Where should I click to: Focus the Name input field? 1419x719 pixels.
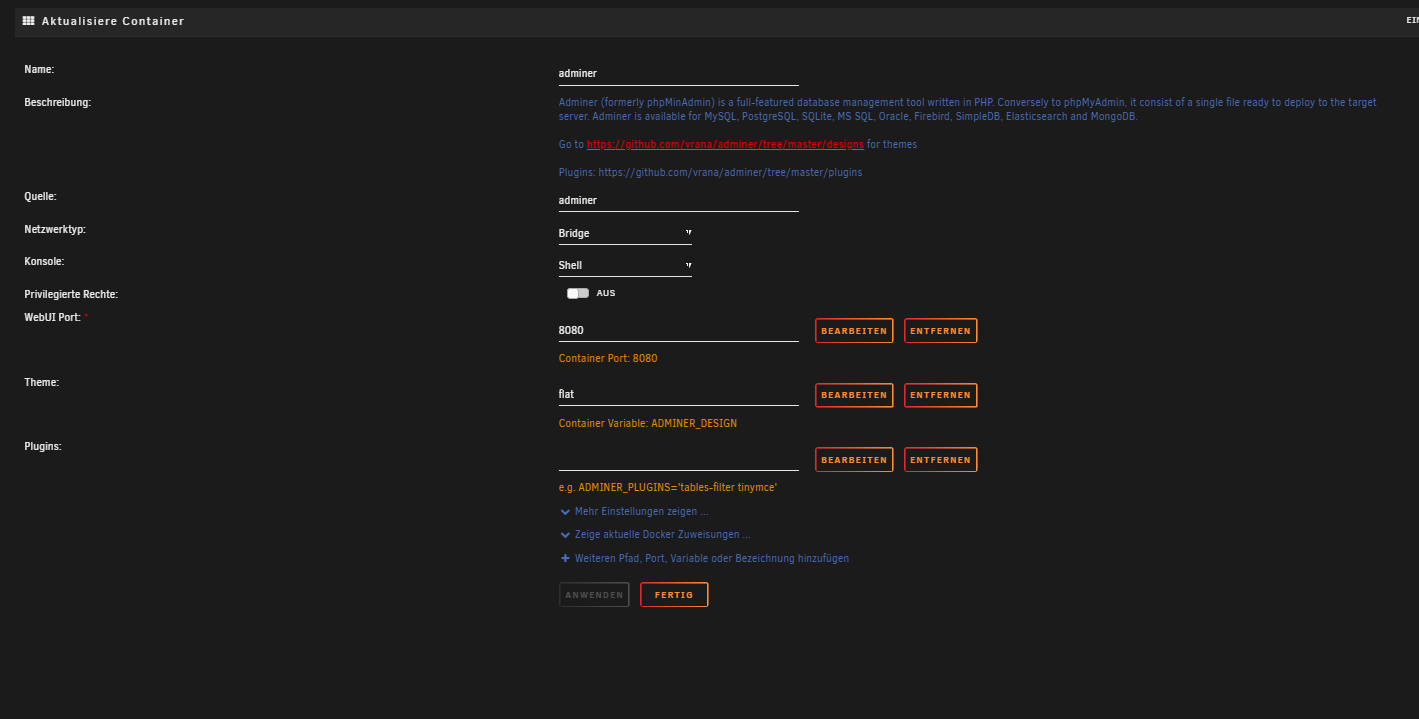[679, 73]
